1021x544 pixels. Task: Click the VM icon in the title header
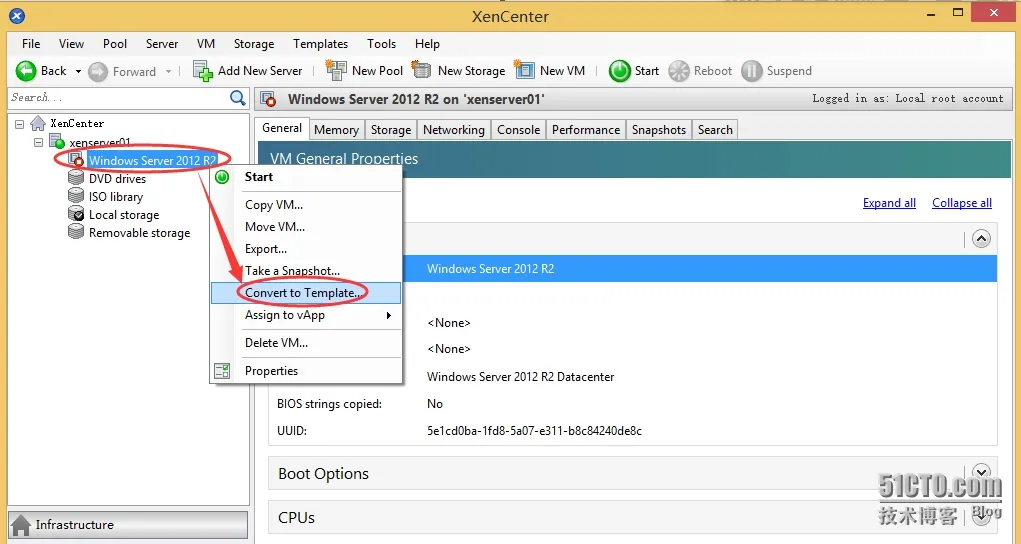tap(268, 99)
